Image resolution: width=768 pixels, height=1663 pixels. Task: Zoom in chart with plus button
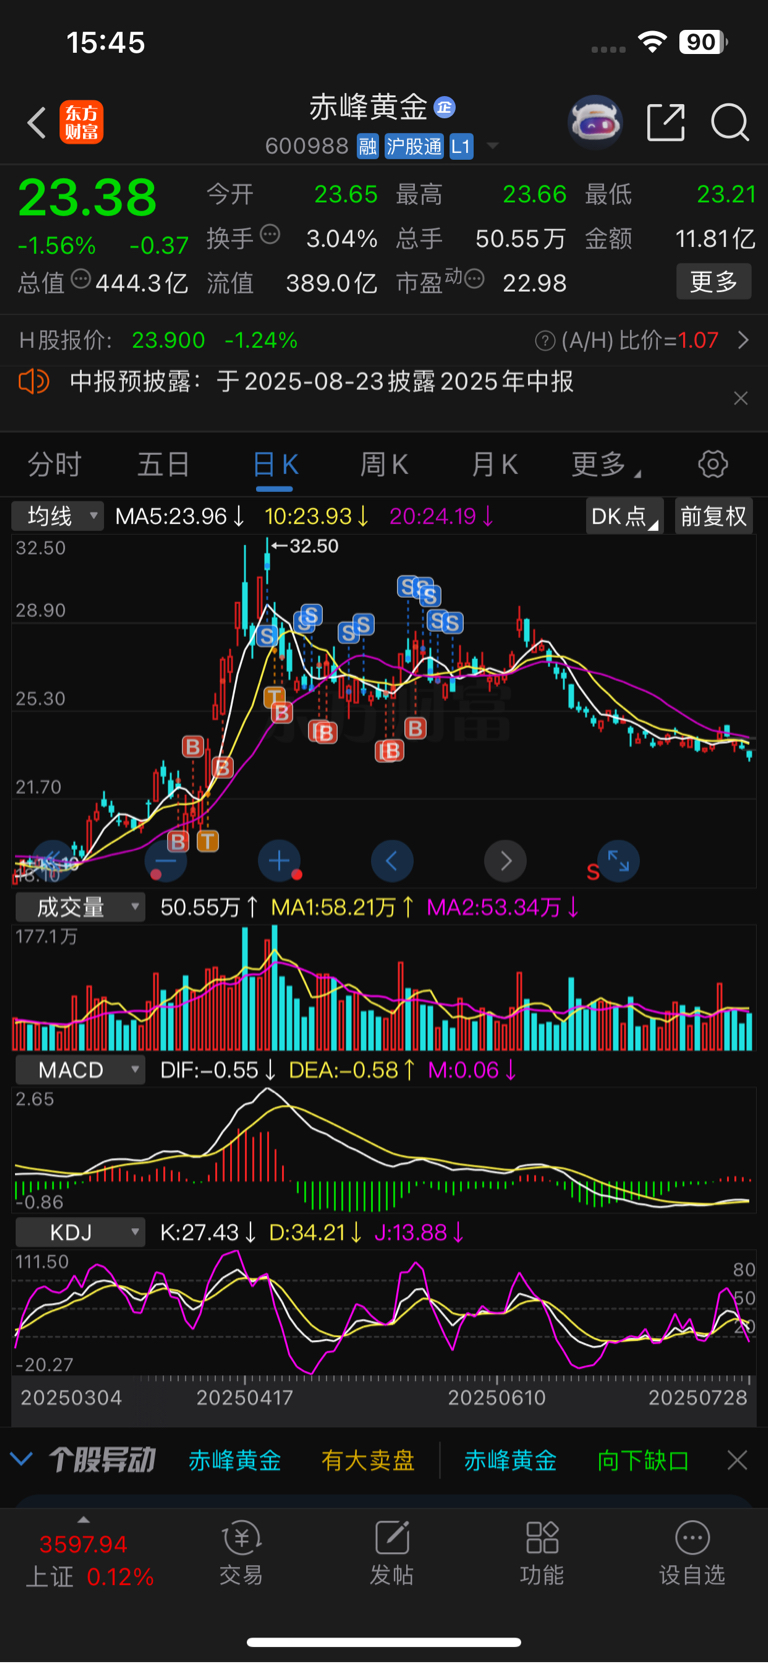[x=279, y=861]
